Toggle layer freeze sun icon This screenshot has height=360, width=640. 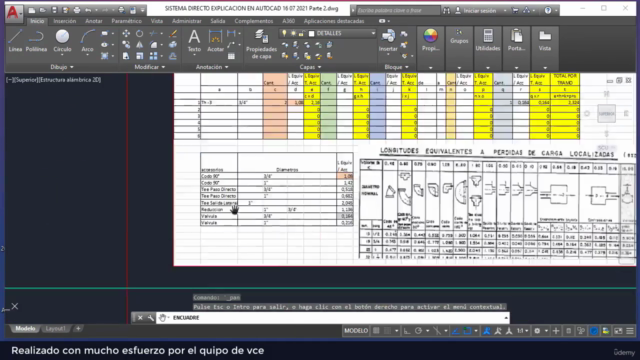[293, 33]
